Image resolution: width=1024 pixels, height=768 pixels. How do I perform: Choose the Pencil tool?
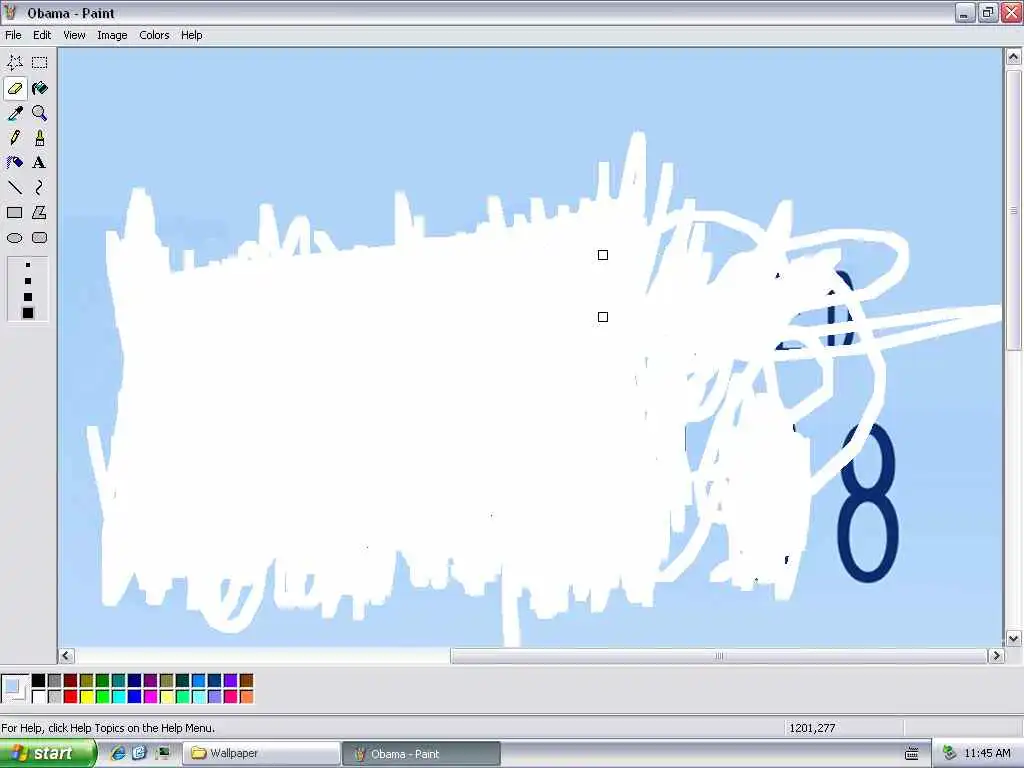(15, 138)
